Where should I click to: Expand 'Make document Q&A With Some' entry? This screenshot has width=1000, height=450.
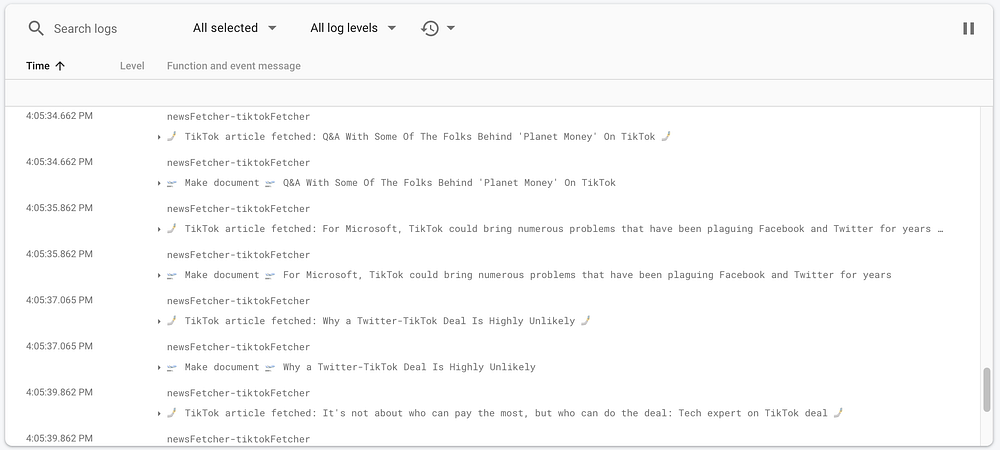coord(159,183)
